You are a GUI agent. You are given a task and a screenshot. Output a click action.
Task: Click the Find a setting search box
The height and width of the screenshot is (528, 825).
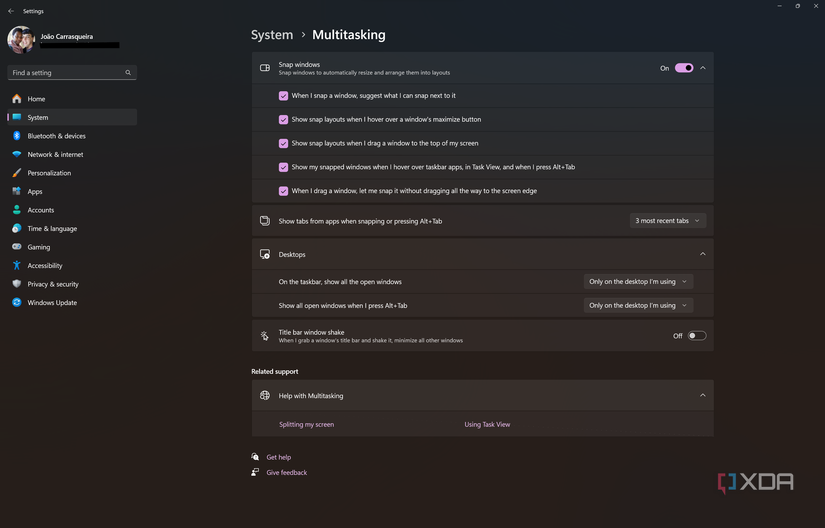[x=66, y=73]
